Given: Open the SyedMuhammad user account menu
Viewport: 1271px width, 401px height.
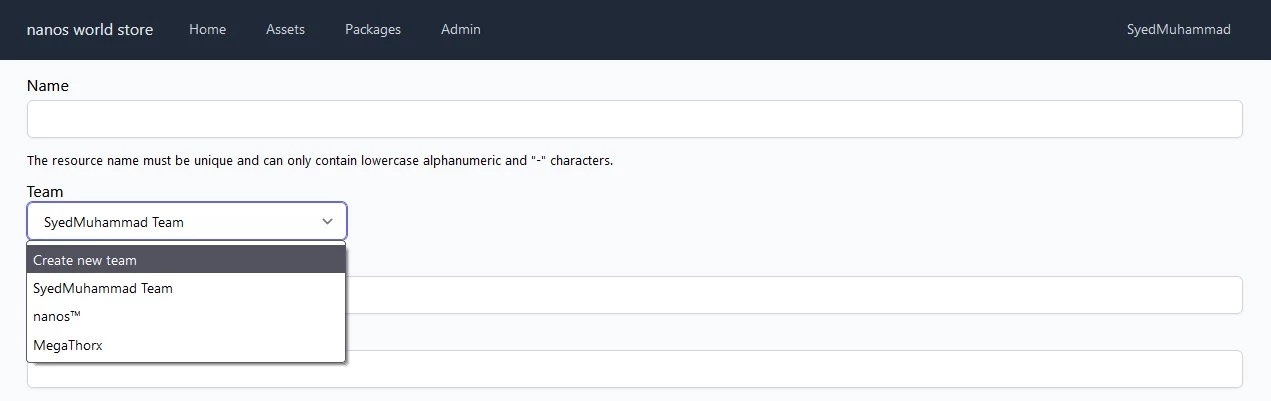Looking at the screenshot, I should click(1179, 30).
